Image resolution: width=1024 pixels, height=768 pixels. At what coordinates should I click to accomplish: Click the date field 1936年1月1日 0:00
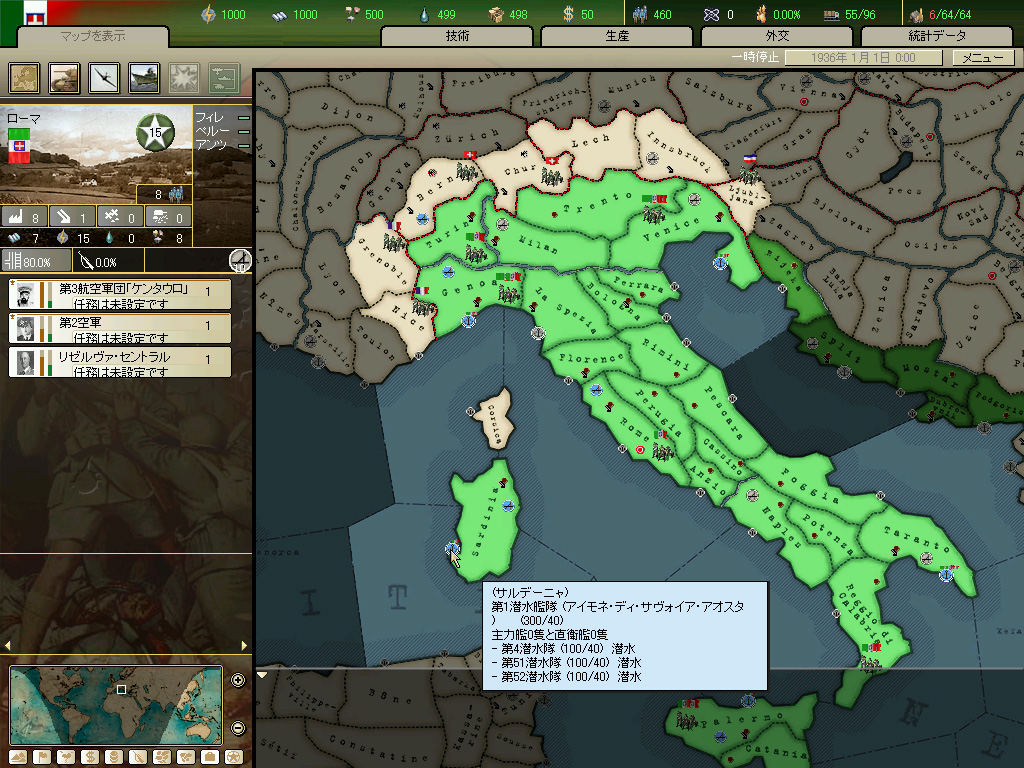(x=863, y=57)
